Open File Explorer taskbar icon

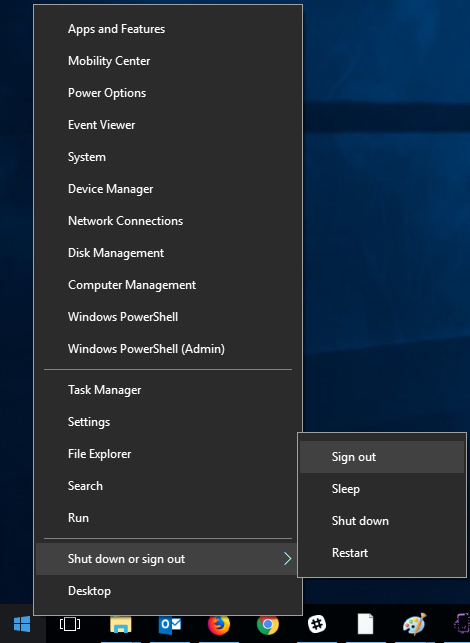121,625
